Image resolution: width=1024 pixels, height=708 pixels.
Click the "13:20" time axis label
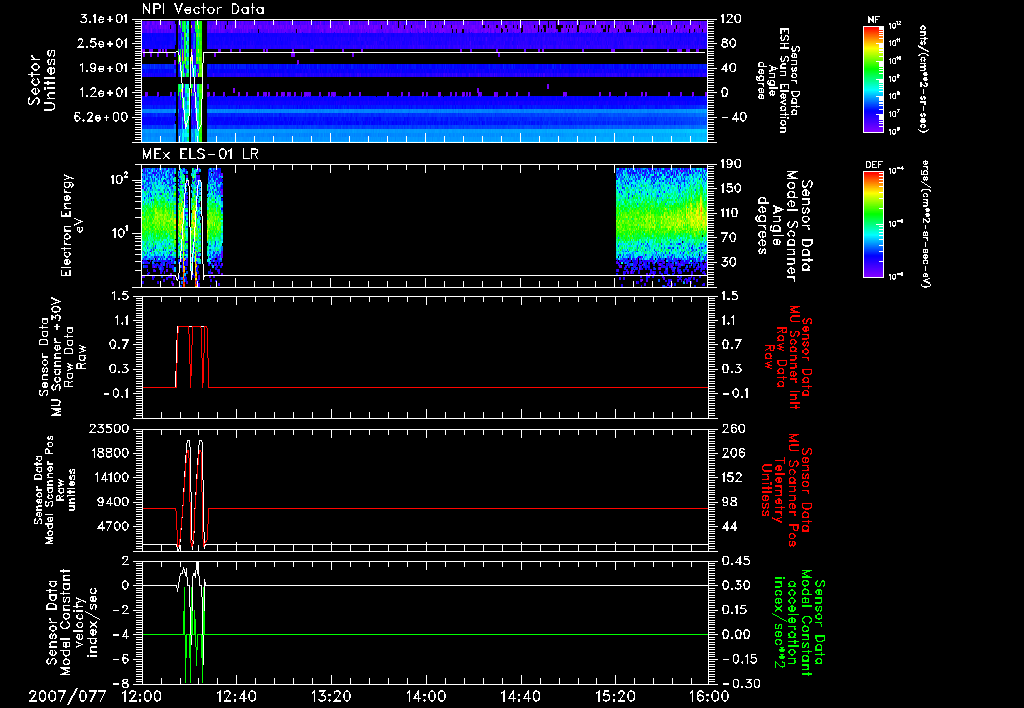(x=331, y=696)
